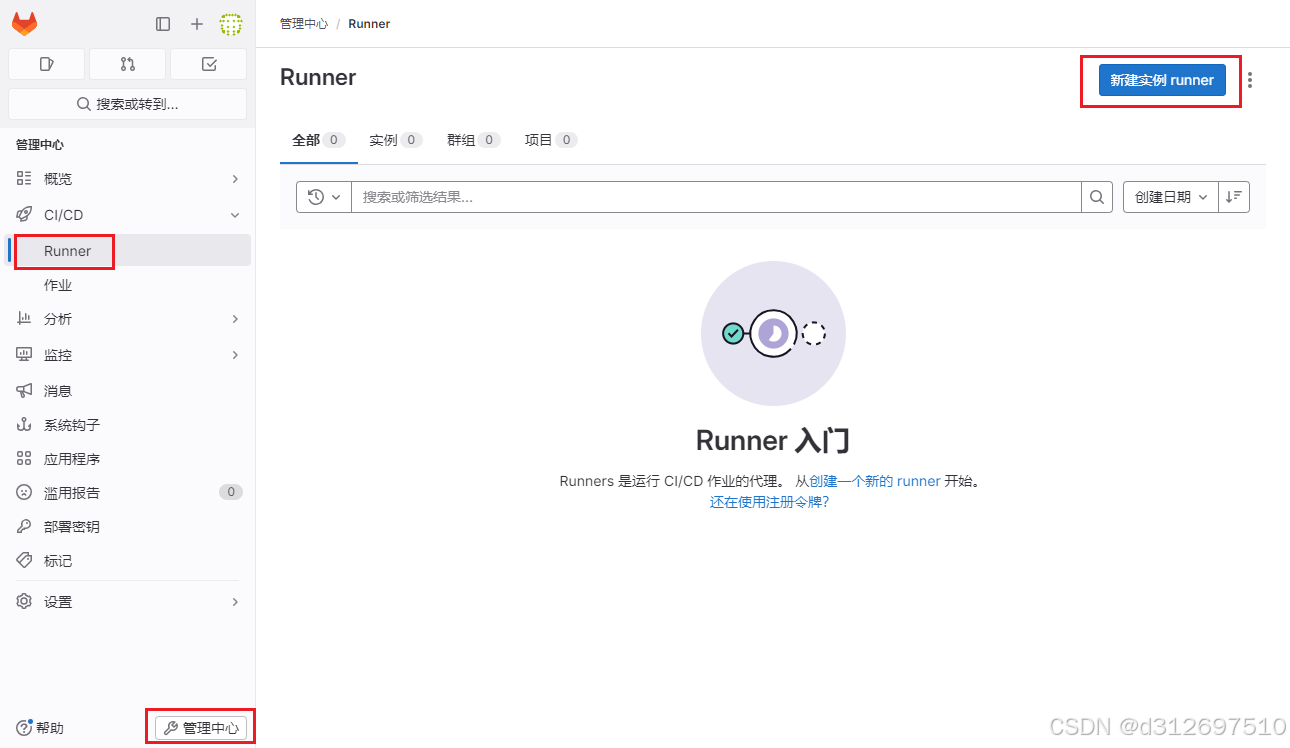
Task: Click the 滥用报告 face icon
Action: click(x=24, y=493)
